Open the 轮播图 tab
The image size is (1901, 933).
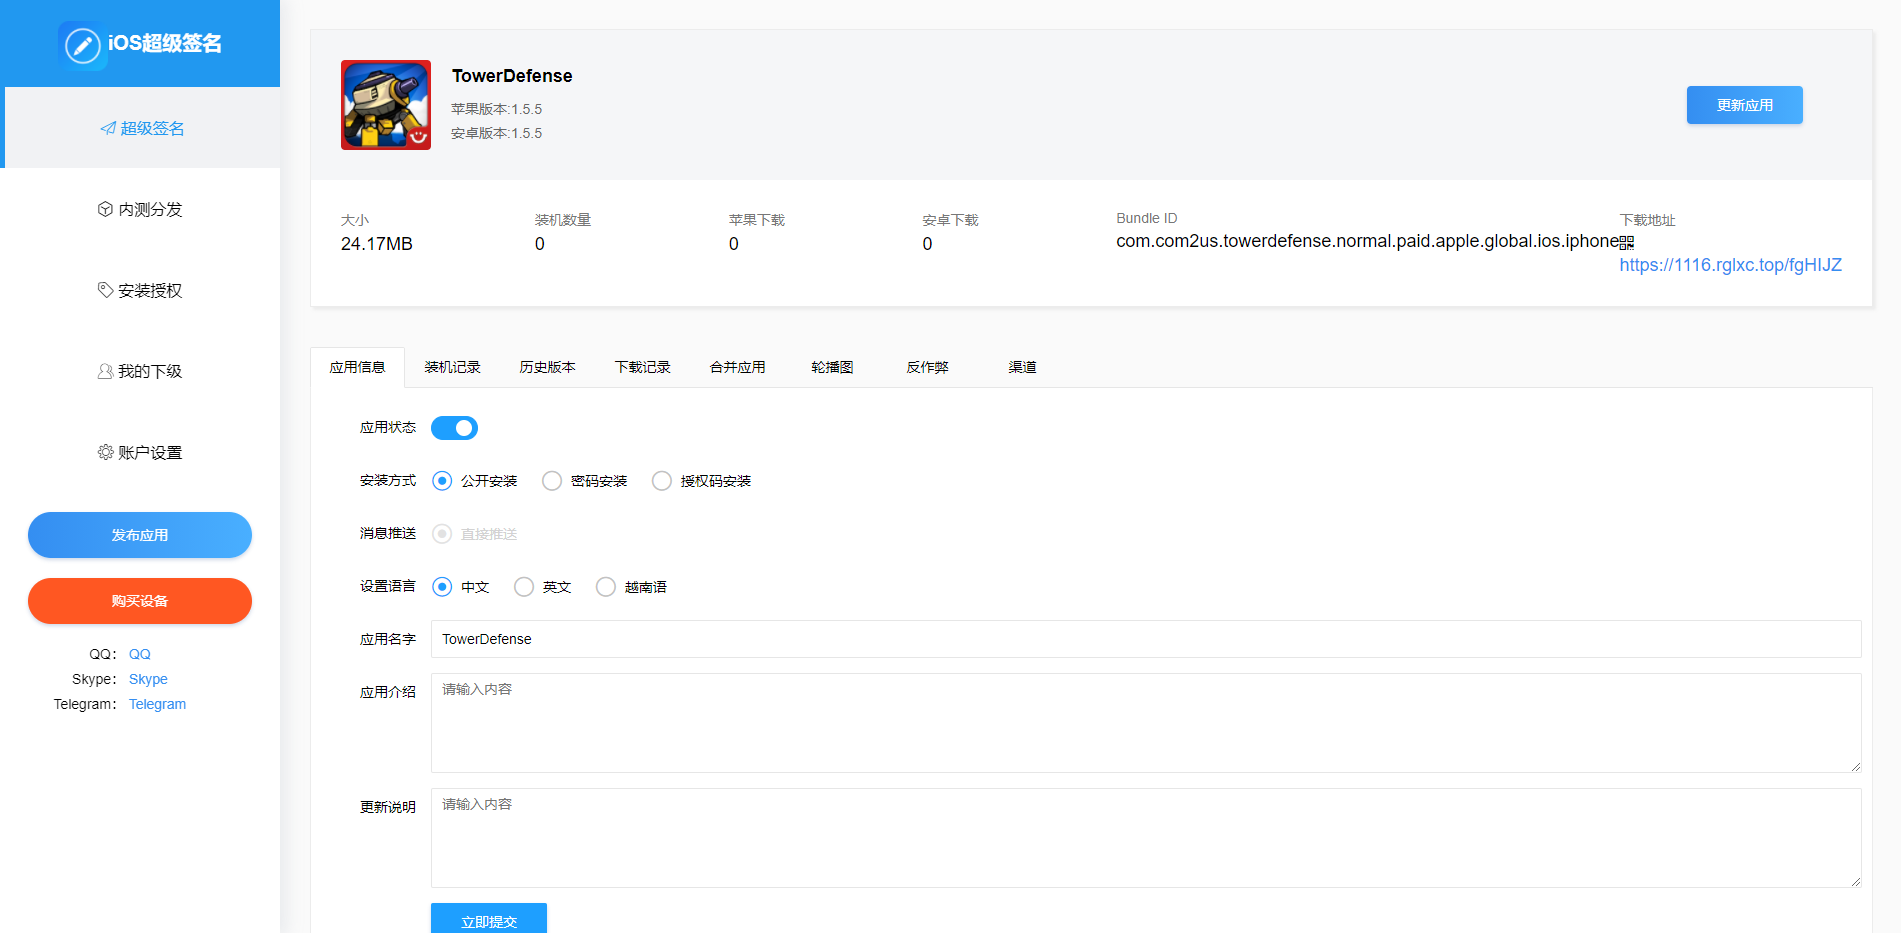[x=833, y=367]
